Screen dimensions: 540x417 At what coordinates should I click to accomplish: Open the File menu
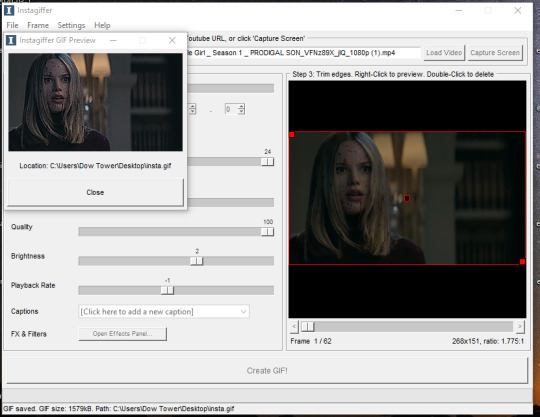(12, 25)
